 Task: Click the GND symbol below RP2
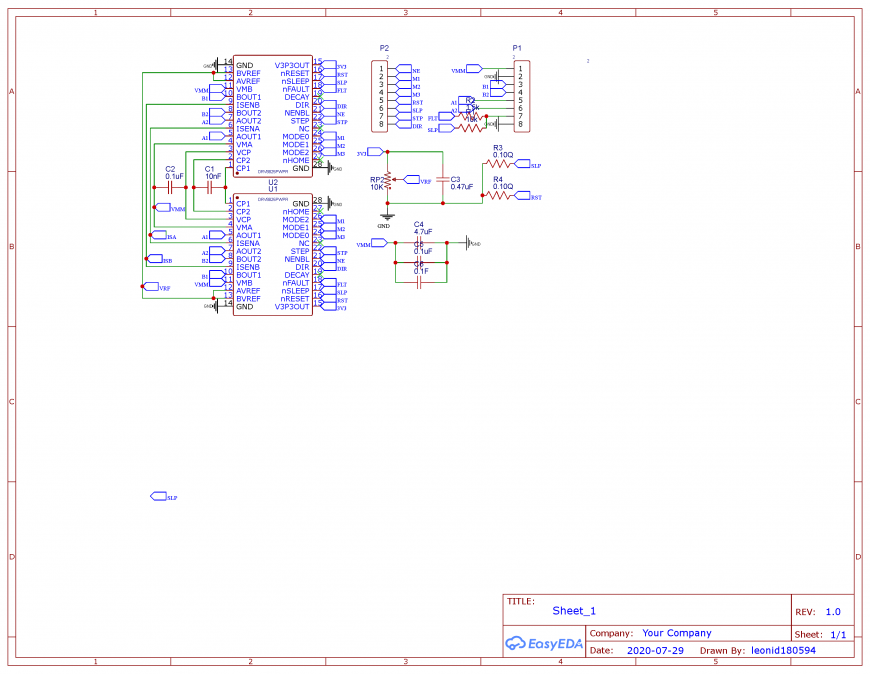pos(387,217)
